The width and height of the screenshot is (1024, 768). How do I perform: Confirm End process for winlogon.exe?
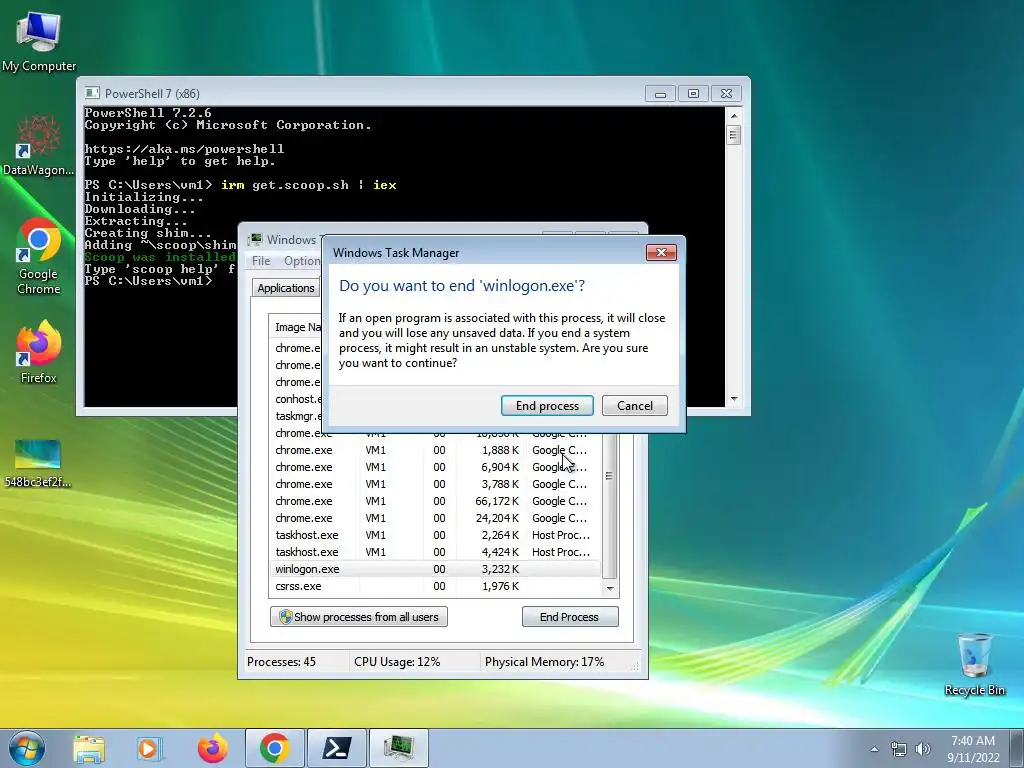[x=547, y=406]
